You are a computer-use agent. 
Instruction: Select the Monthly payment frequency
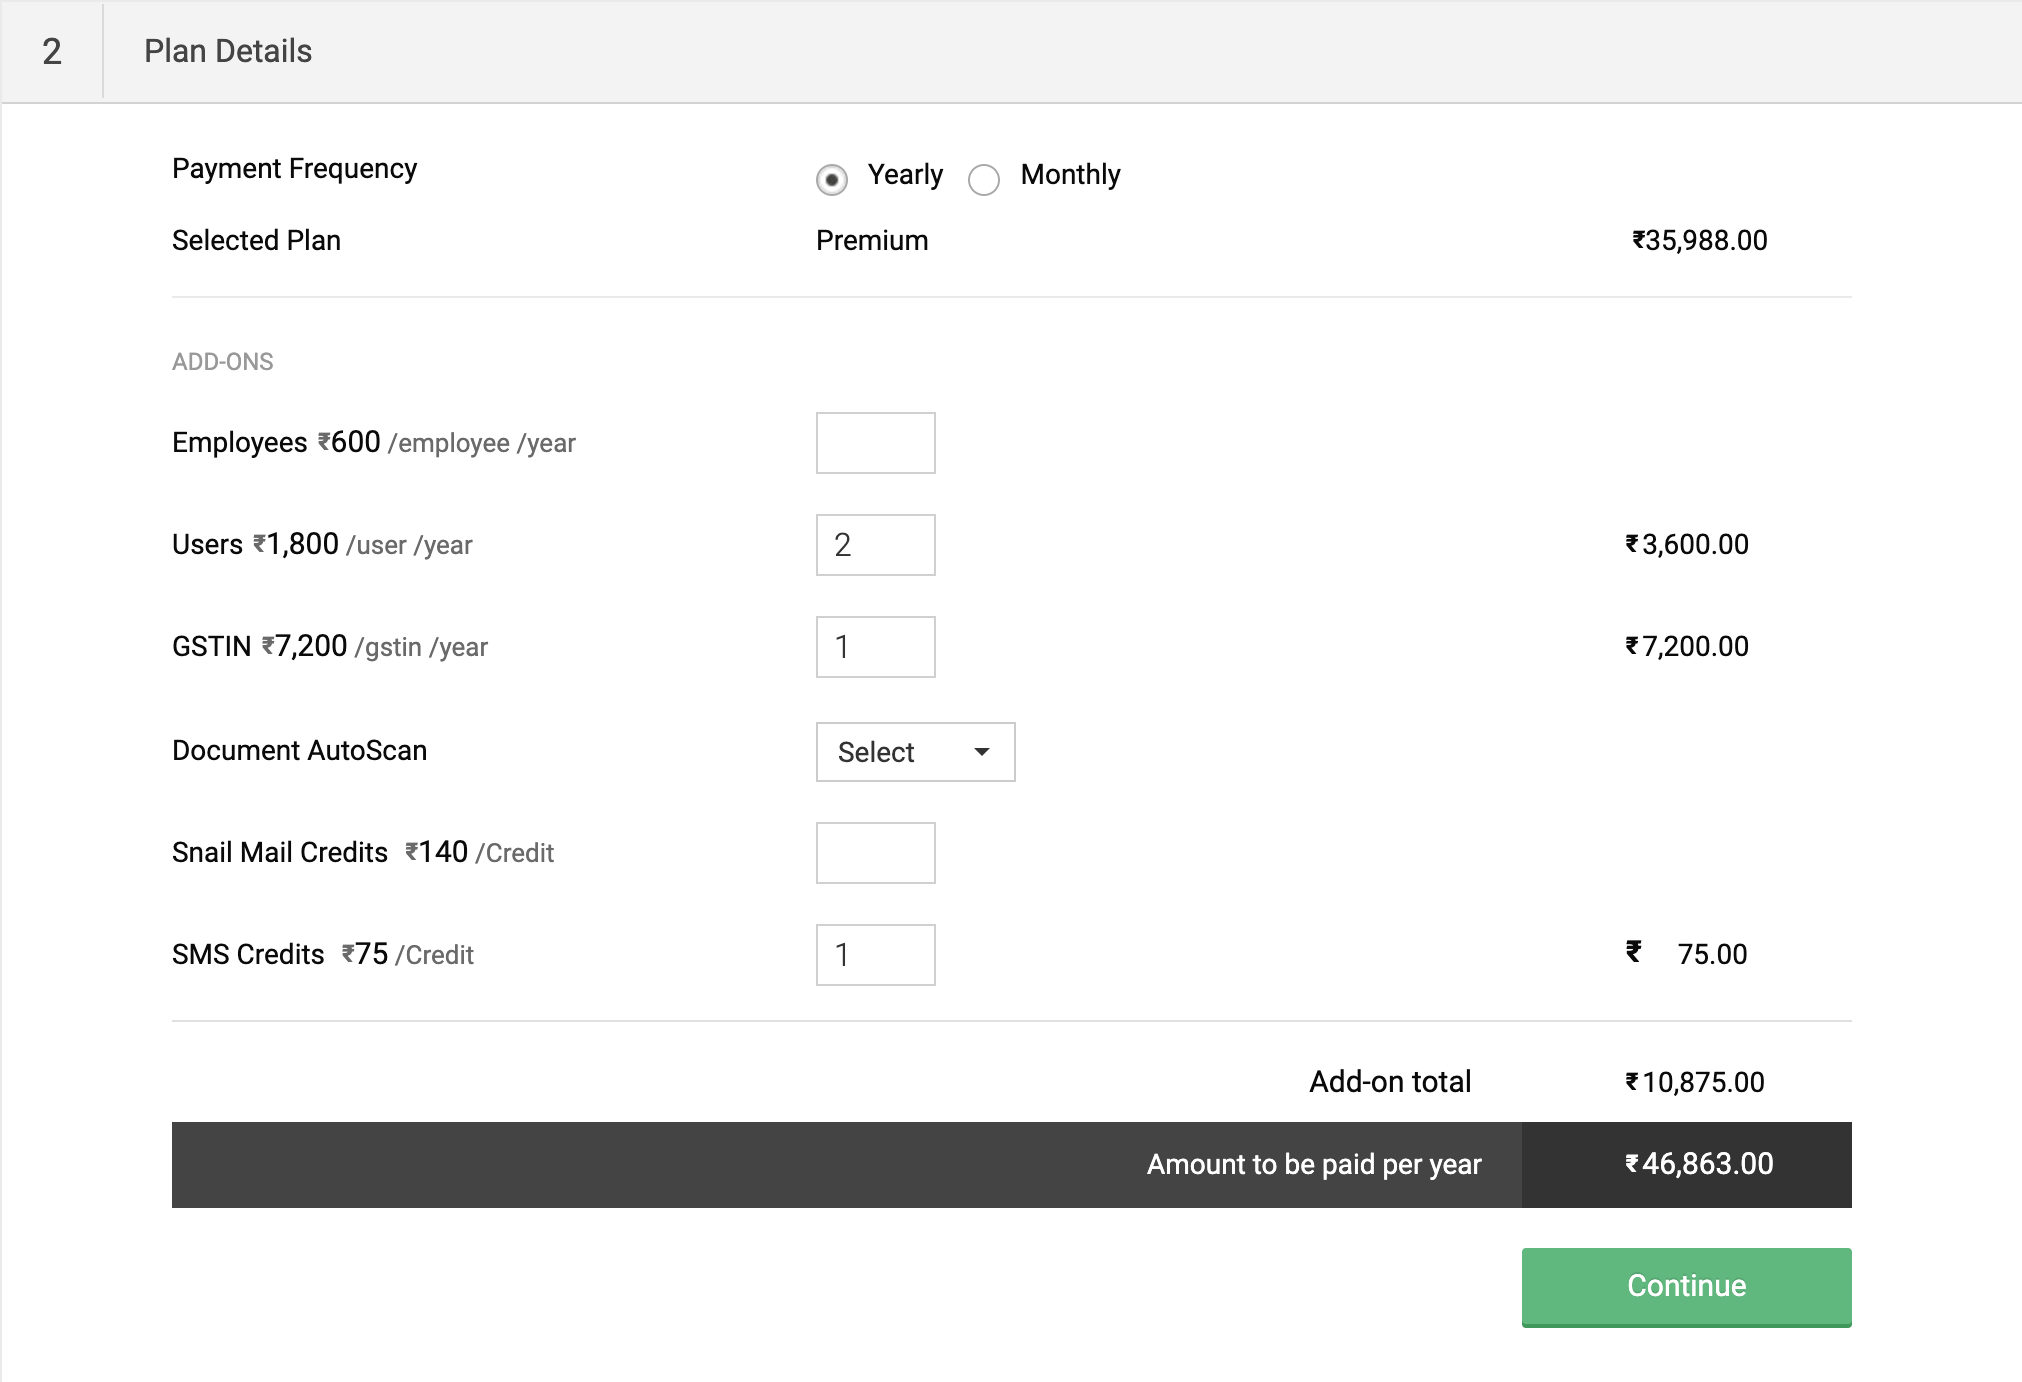click(984, 179)
